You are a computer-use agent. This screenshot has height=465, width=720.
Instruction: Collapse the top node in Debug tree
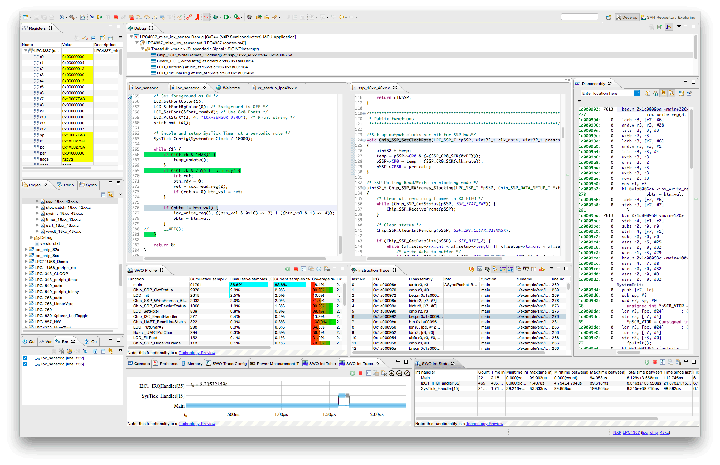(130, 36)
